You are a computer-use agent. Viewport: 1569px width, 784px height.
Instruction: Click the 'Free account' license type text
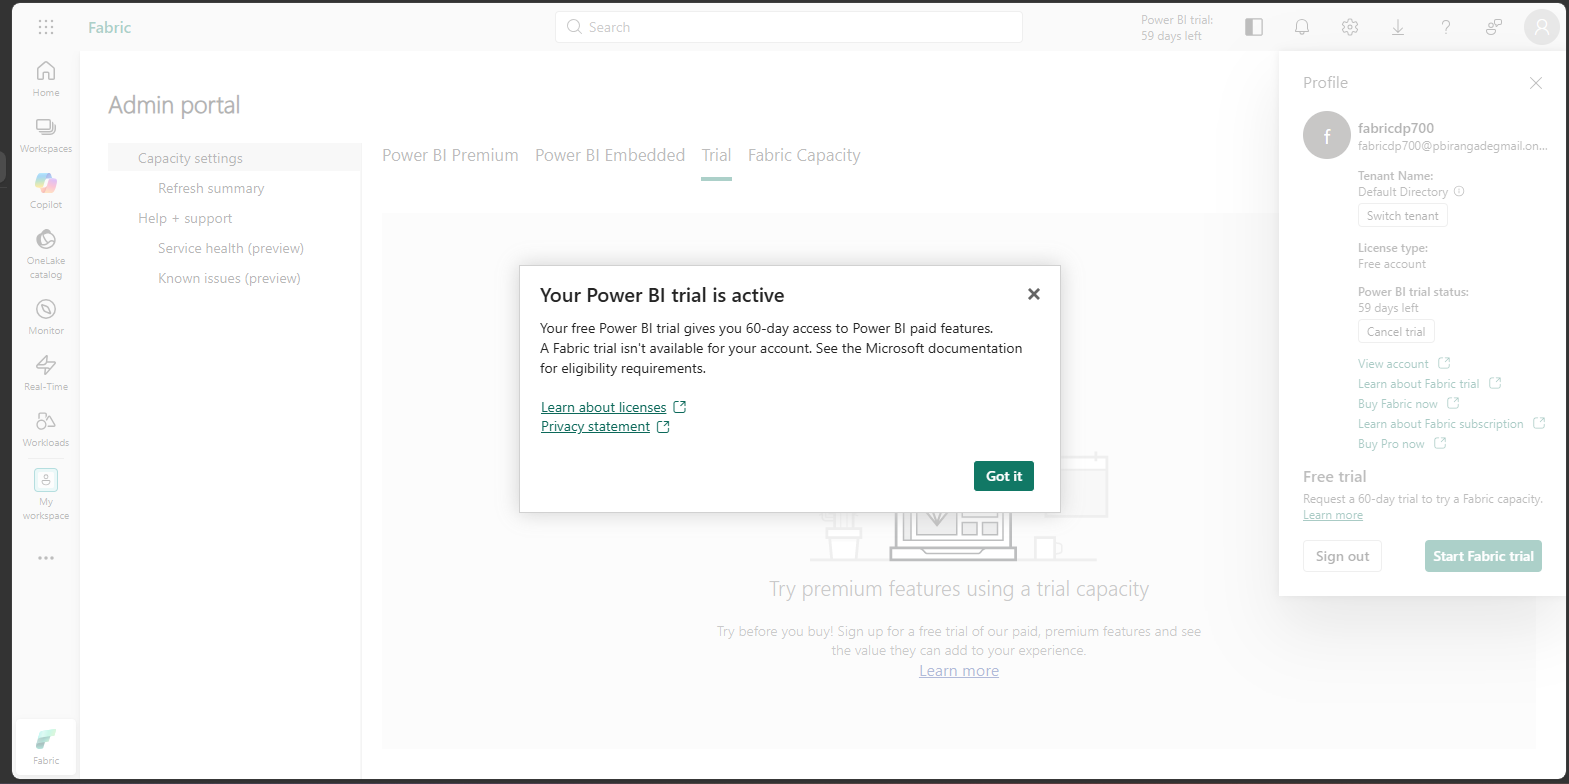(x=1392, y=264)
